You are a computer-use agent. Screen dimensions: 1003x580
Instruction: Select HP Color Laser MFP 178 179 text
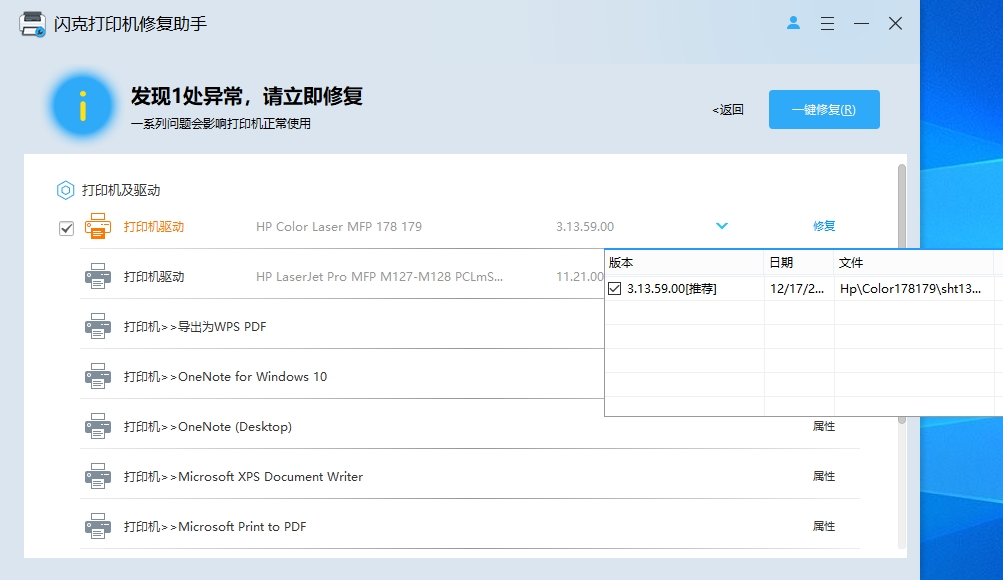click(x=338, y=226)
